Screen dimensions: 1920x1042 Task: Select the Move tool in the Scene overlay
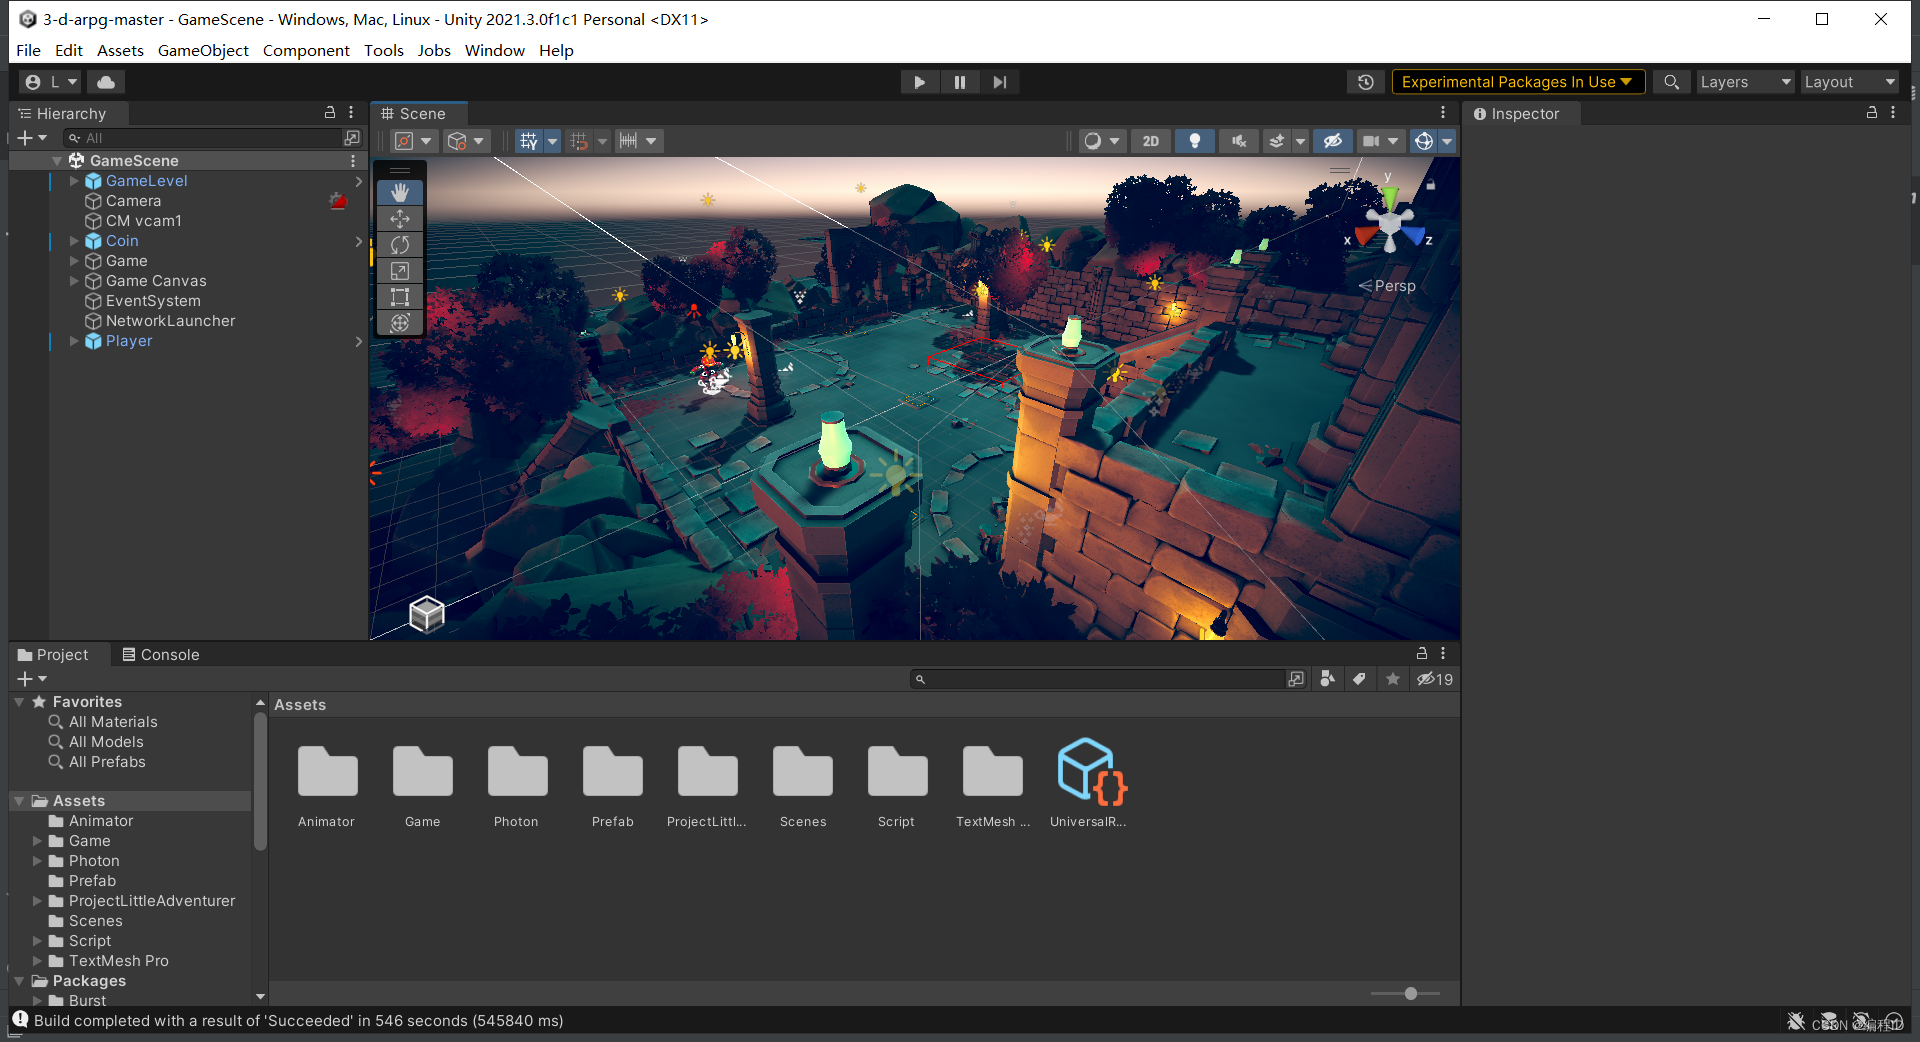tap(400, 219)
